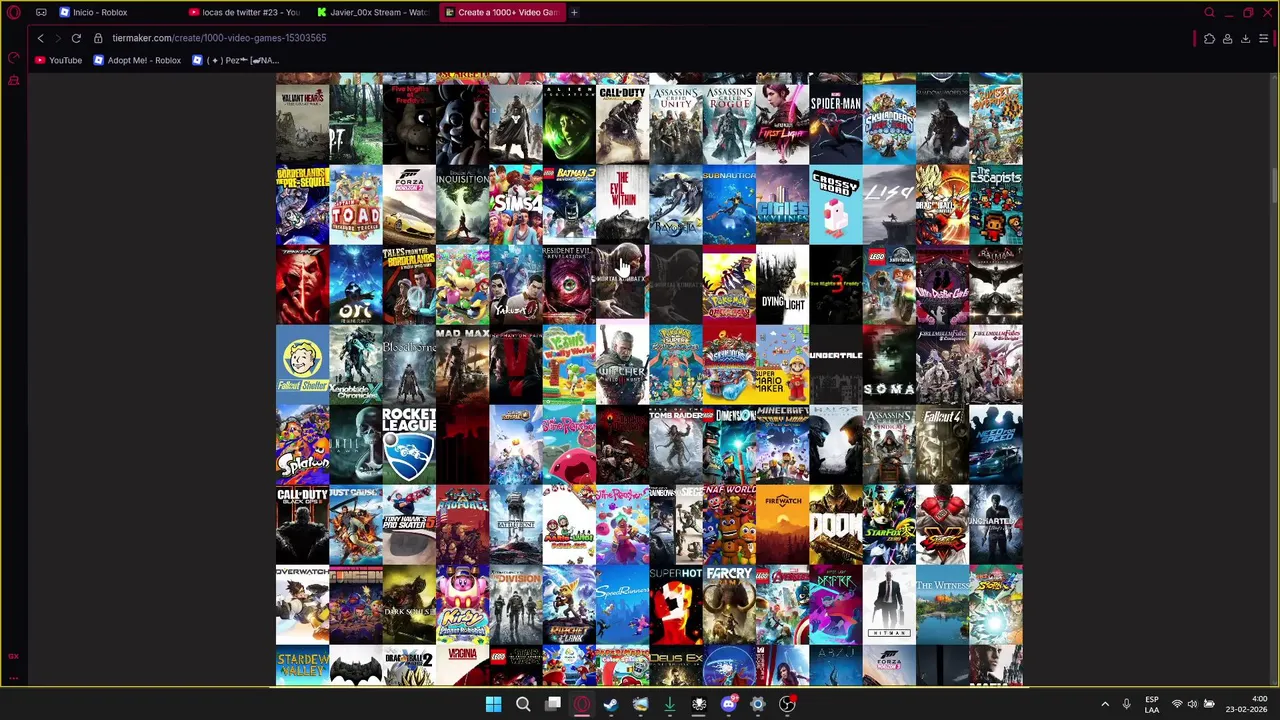The image size is (1280, 720).
Task: Open browser downloads panel
Action: point(1245,38)
